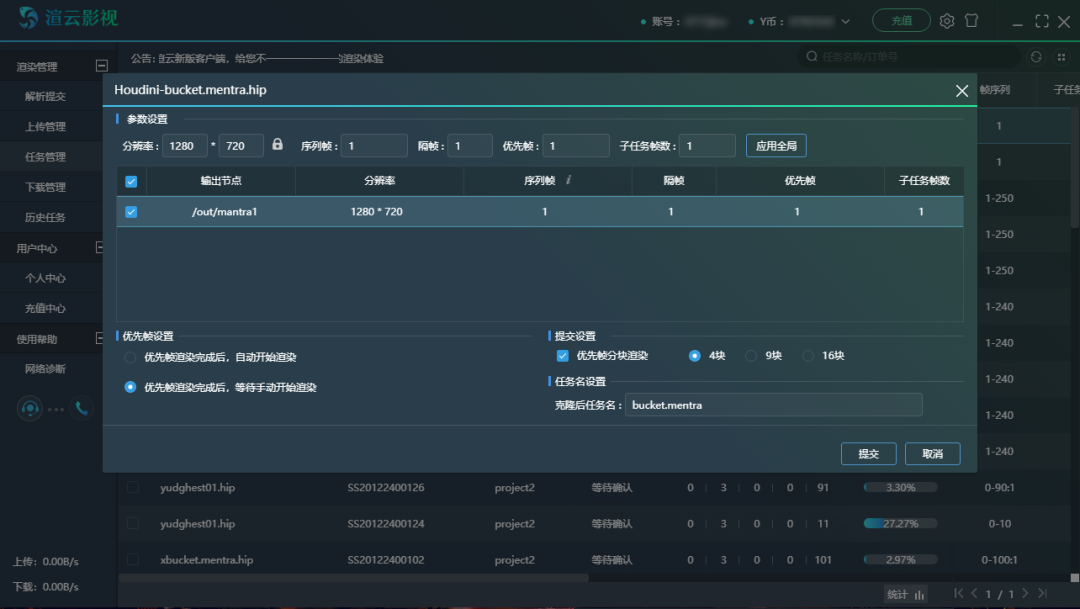1080x609 pixels.
Task: Open 下载管理 in the sidebar
Action: [45, 187]
